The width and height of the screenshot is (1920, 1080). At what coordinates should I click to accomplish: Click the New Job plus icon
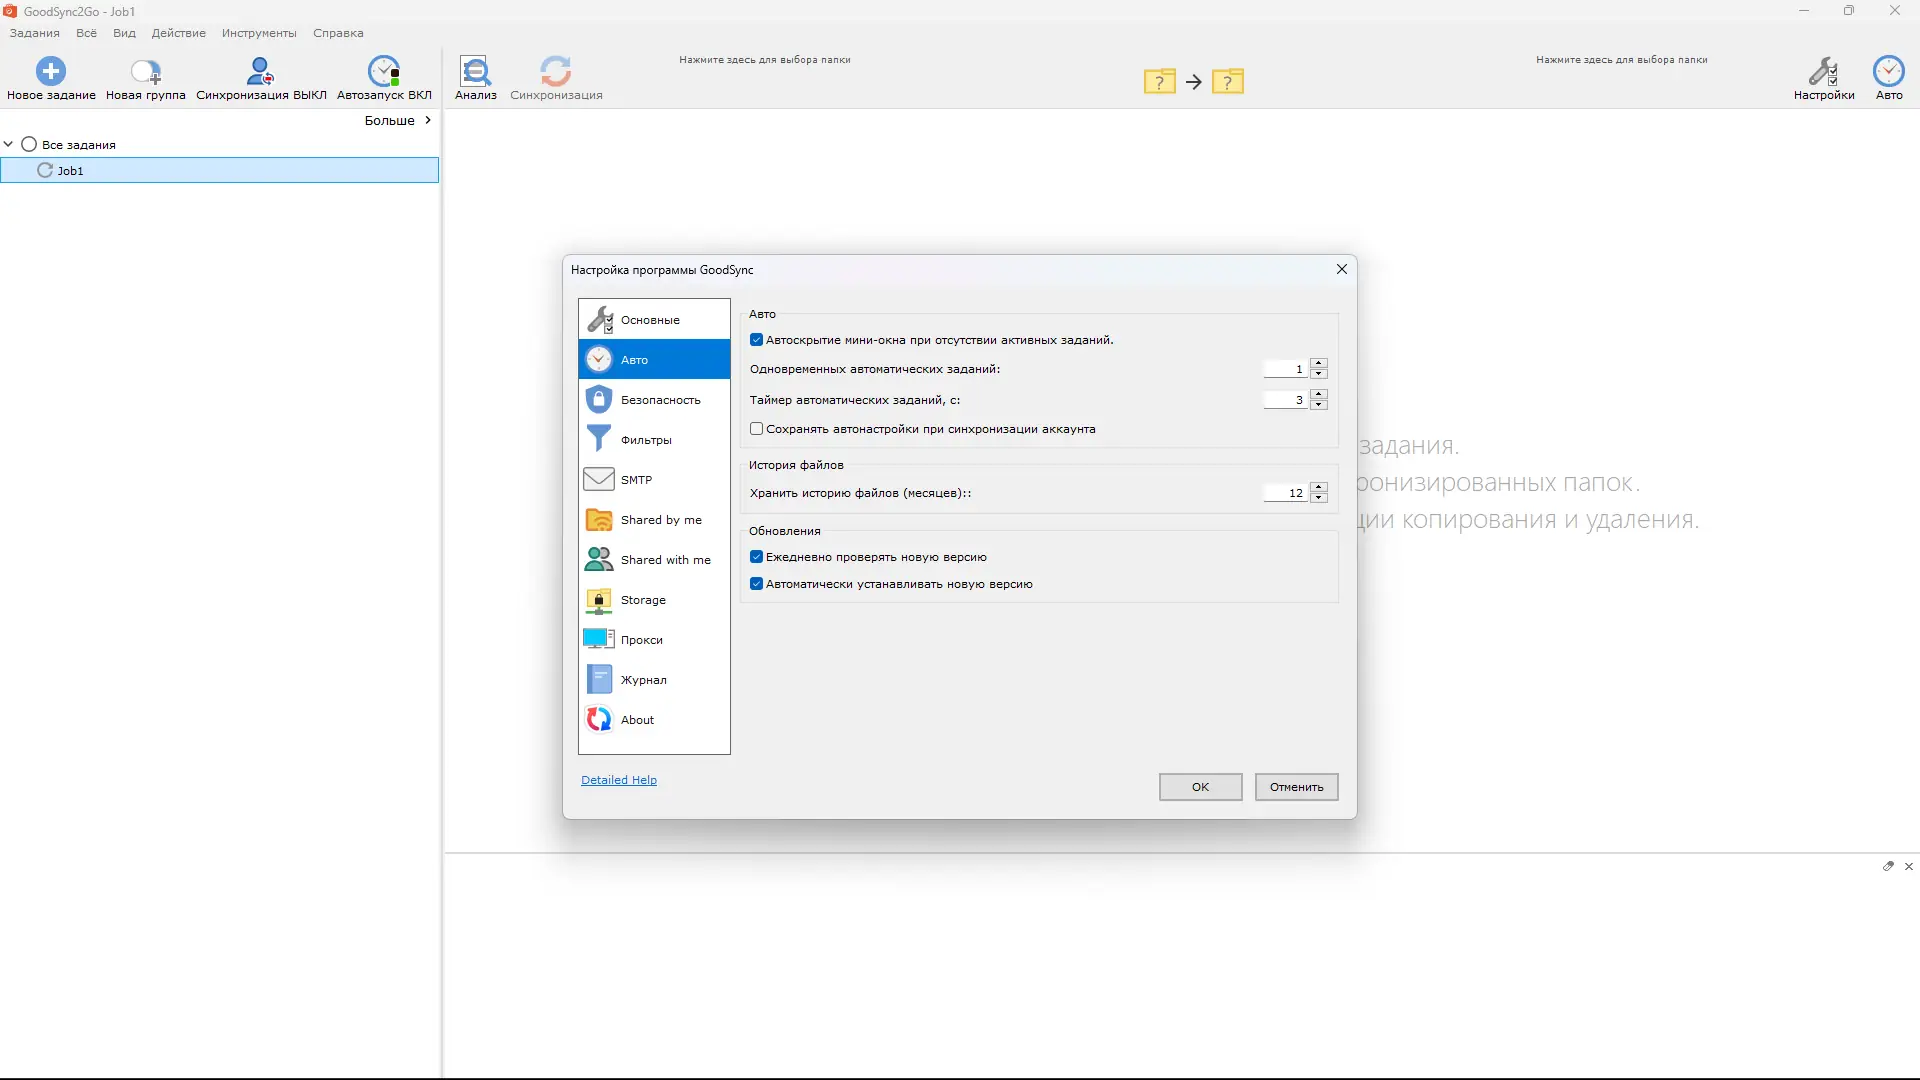tap(51, 71)
